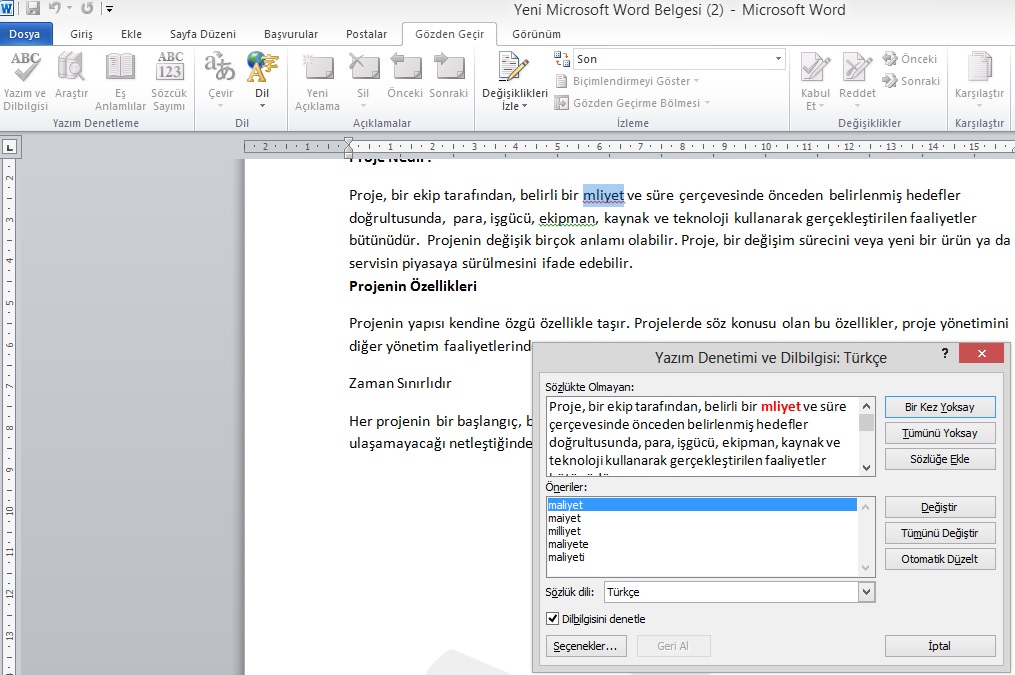The width and height of the screenshot is (1015, 675).
Task: Open the Araştır research tool
Action: coord(71,76)
